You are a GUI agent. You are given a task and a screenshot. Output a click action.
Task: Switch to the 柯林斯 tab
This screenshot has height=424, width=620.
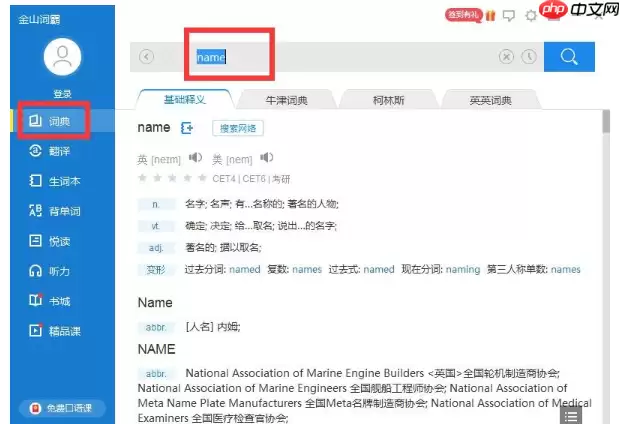[x=389, y=100]
